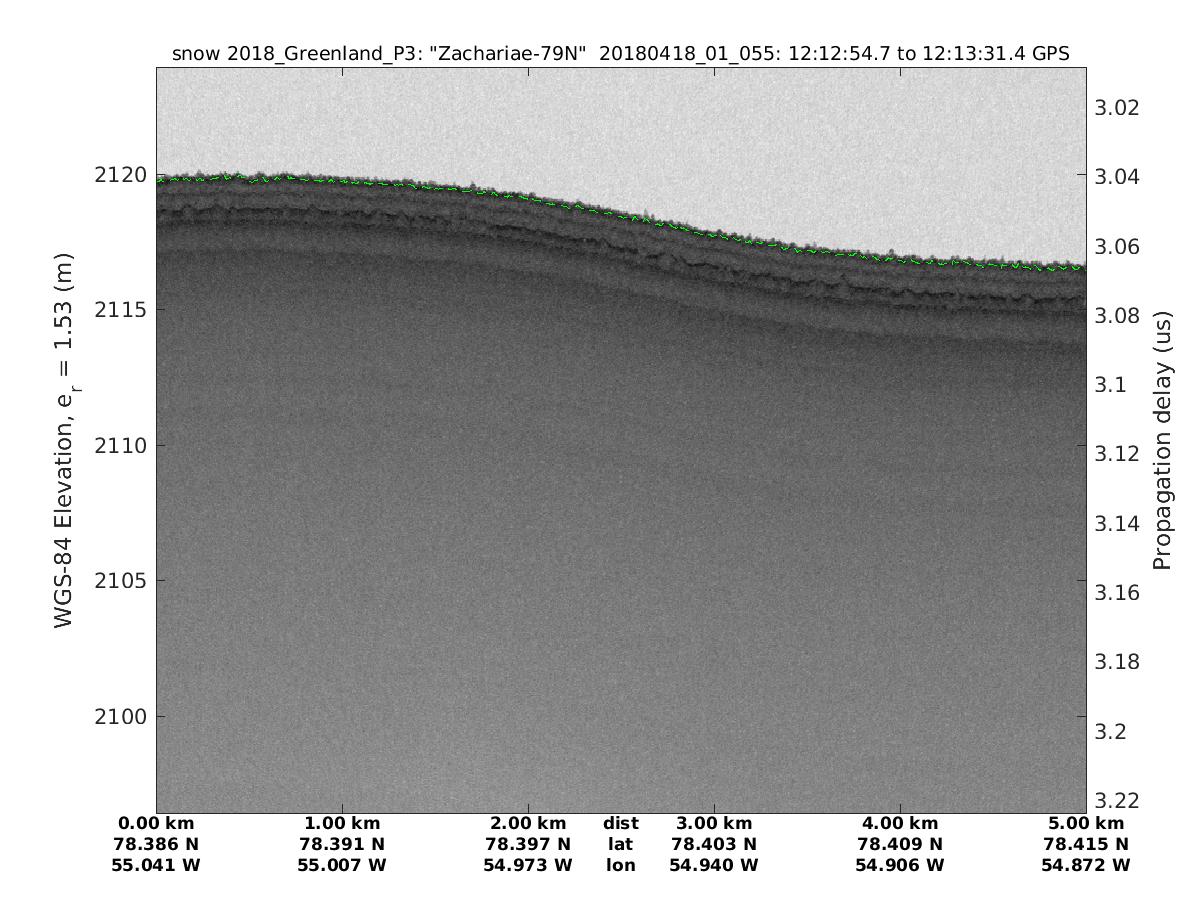
Task: Click propagation delay tick 3.06
Action: 1117,247
